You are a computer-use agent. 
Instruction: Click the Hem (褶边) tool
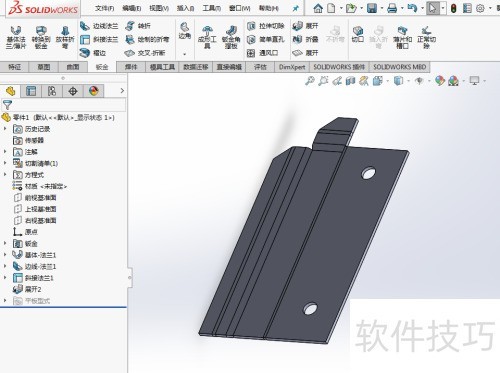pos(93,53)
